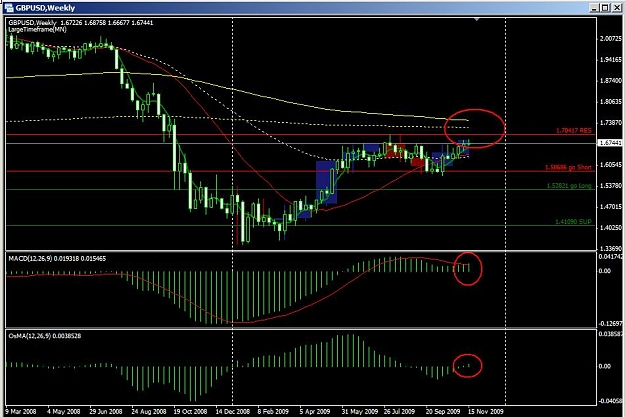This screenshot has width=625, height=417.
Task: Click the '20 Sep 2009' date label
Action: pos(443,411)
